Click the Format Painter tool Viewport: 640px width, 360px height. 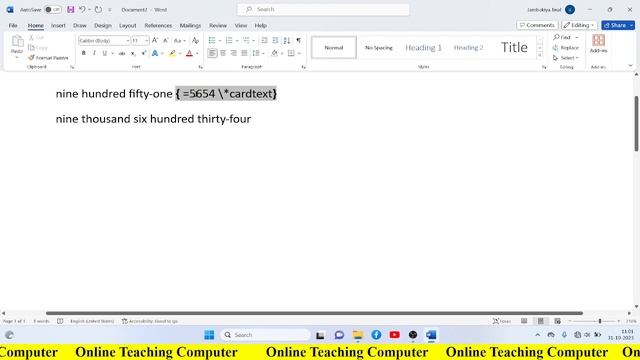click(48, 58)
